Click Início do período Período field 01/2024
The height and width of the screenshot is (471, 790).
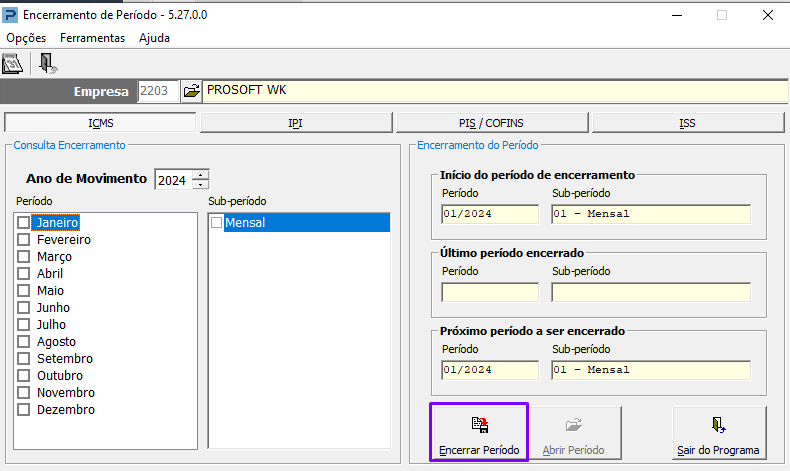490,214
